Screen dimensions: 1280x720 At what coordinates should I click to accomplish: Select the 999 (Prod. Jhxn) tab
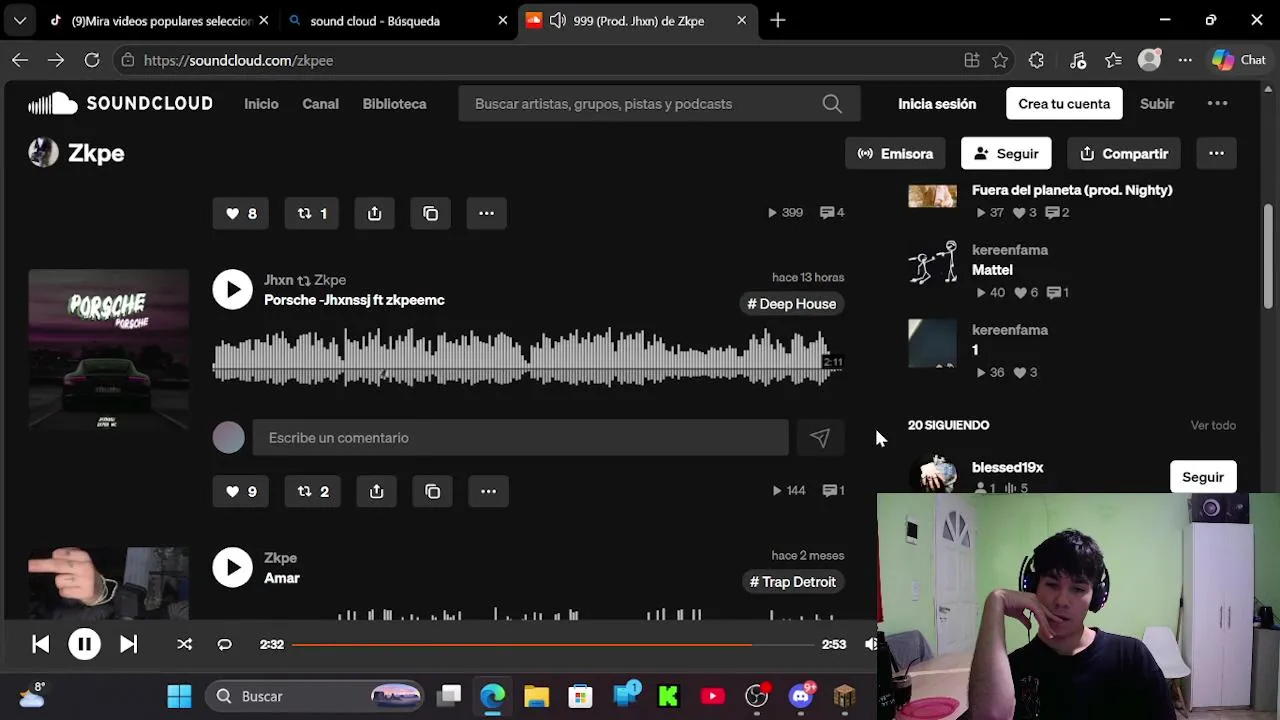point(635,20)
